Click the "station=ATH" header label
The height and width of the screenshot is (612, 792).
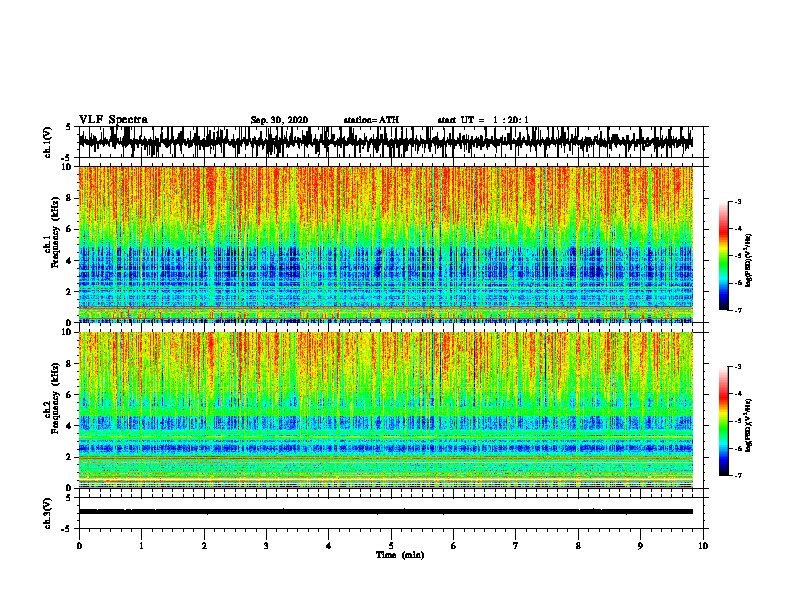(371, 120)
